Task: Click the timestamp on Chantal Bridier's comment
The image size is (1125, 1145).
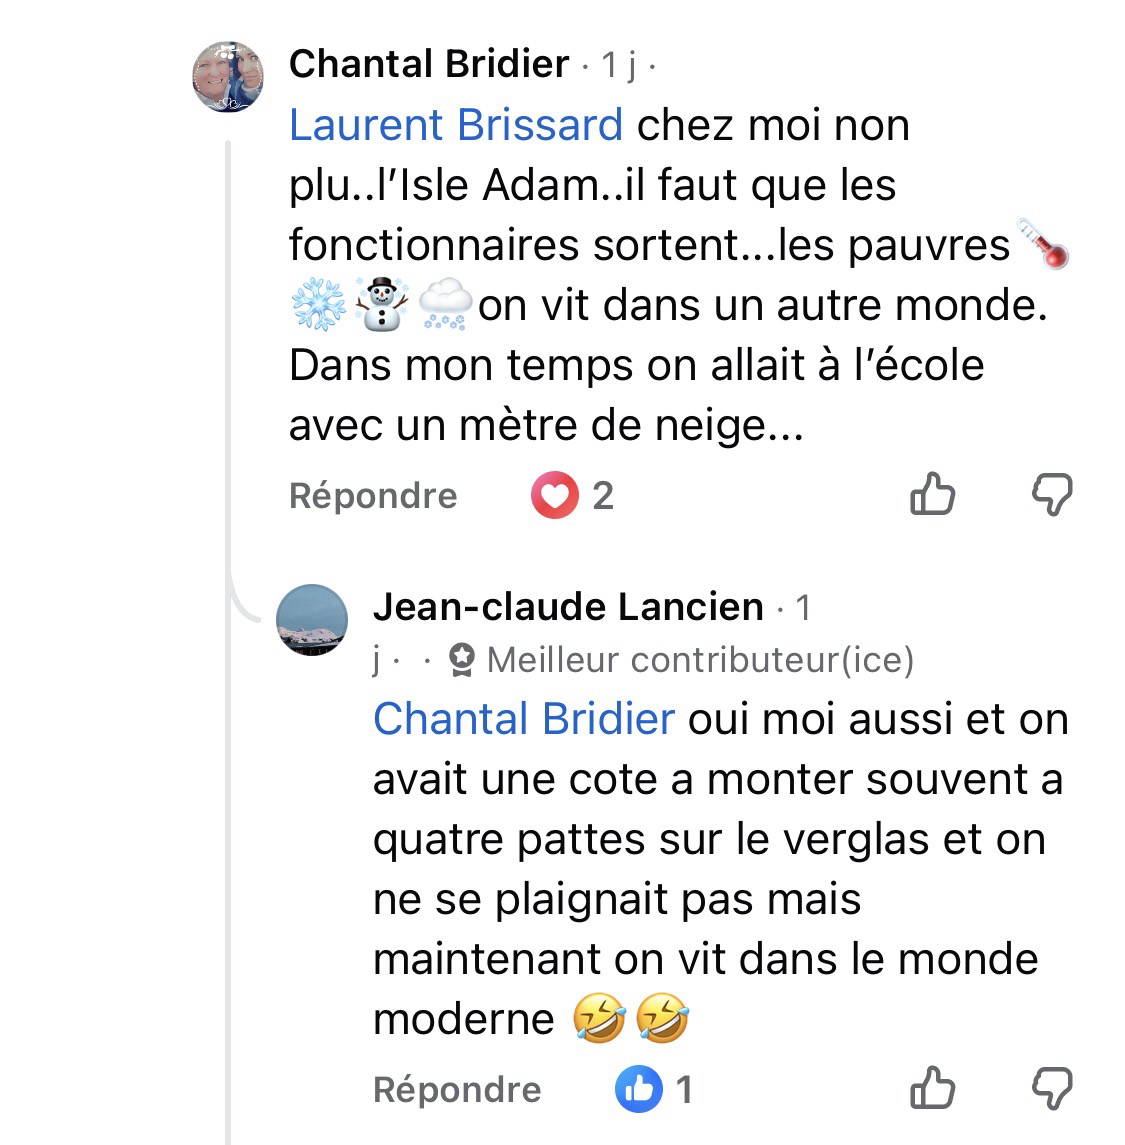Action: tap(618, 66)
